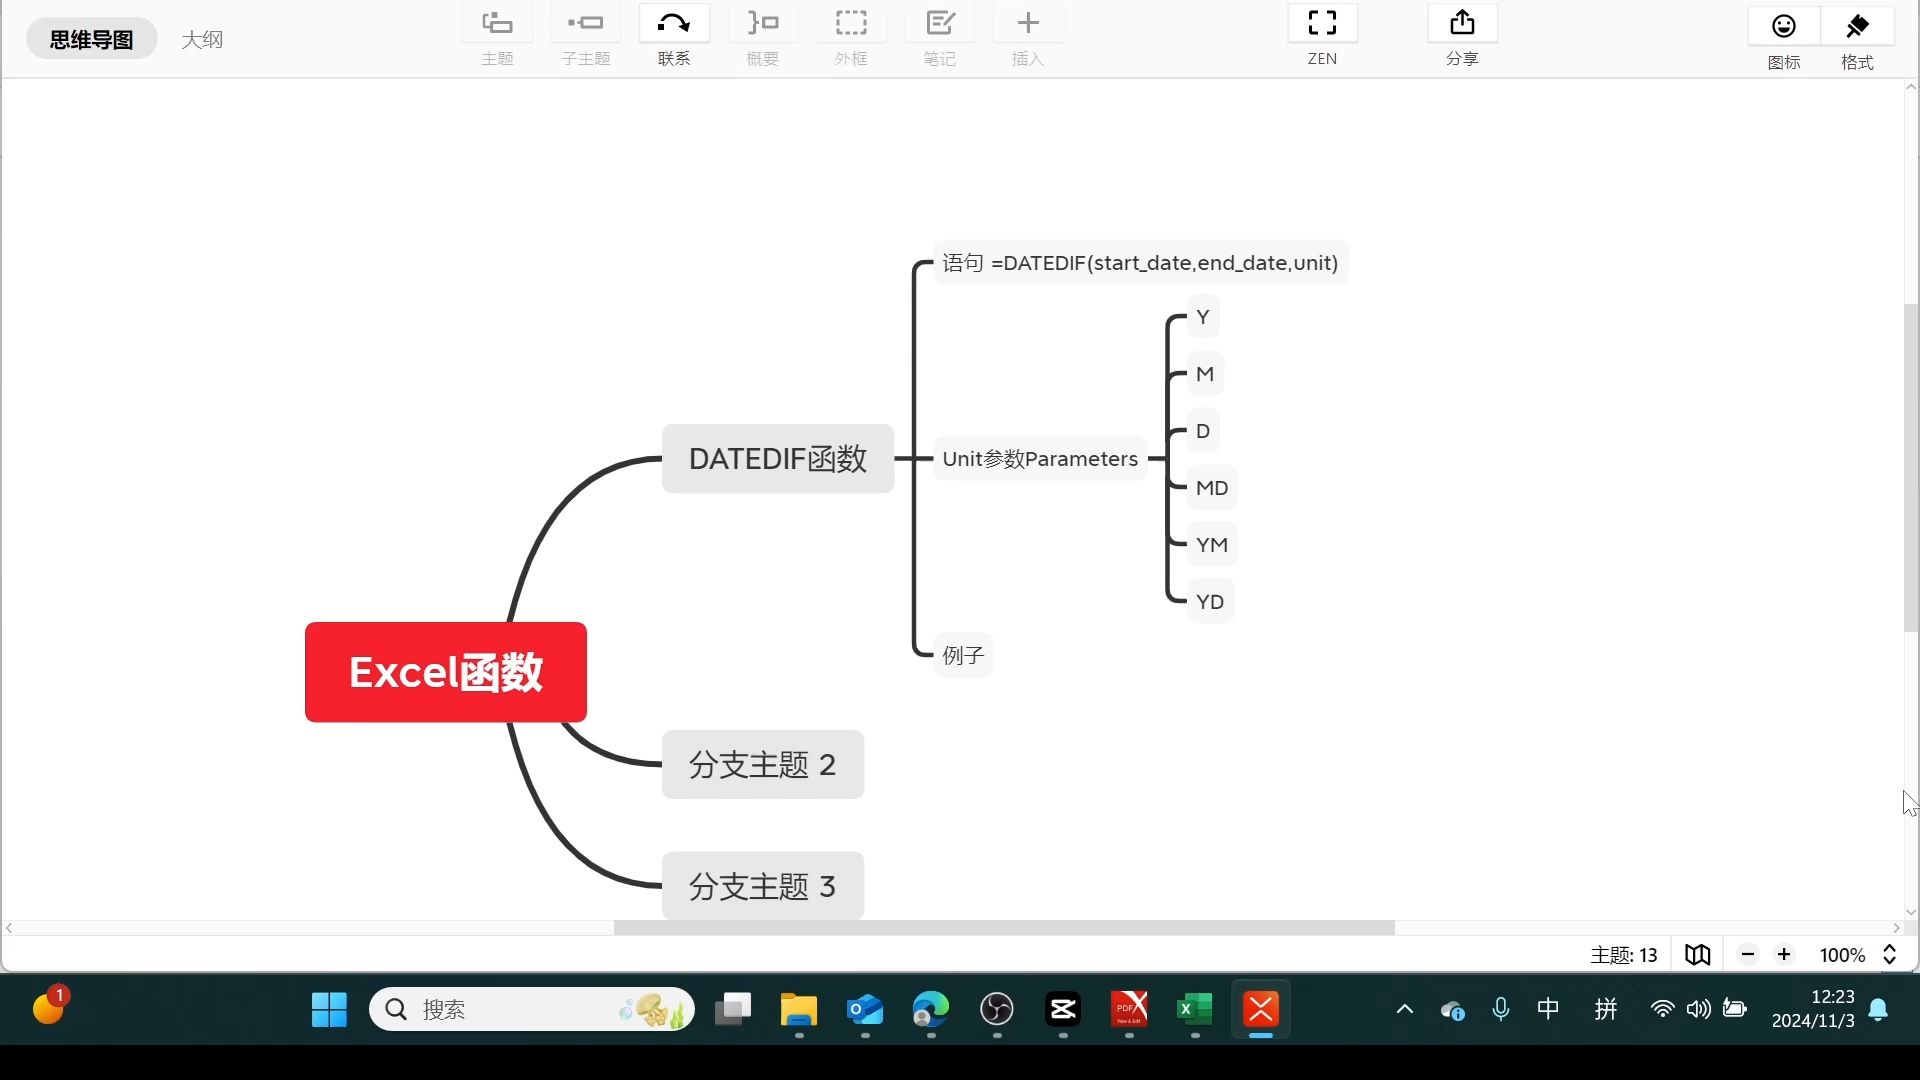The width and height of the screenshot is (1920, 1080).
Task: Expand the system tray hidden icons
Action: (x=1405, y=1009)
